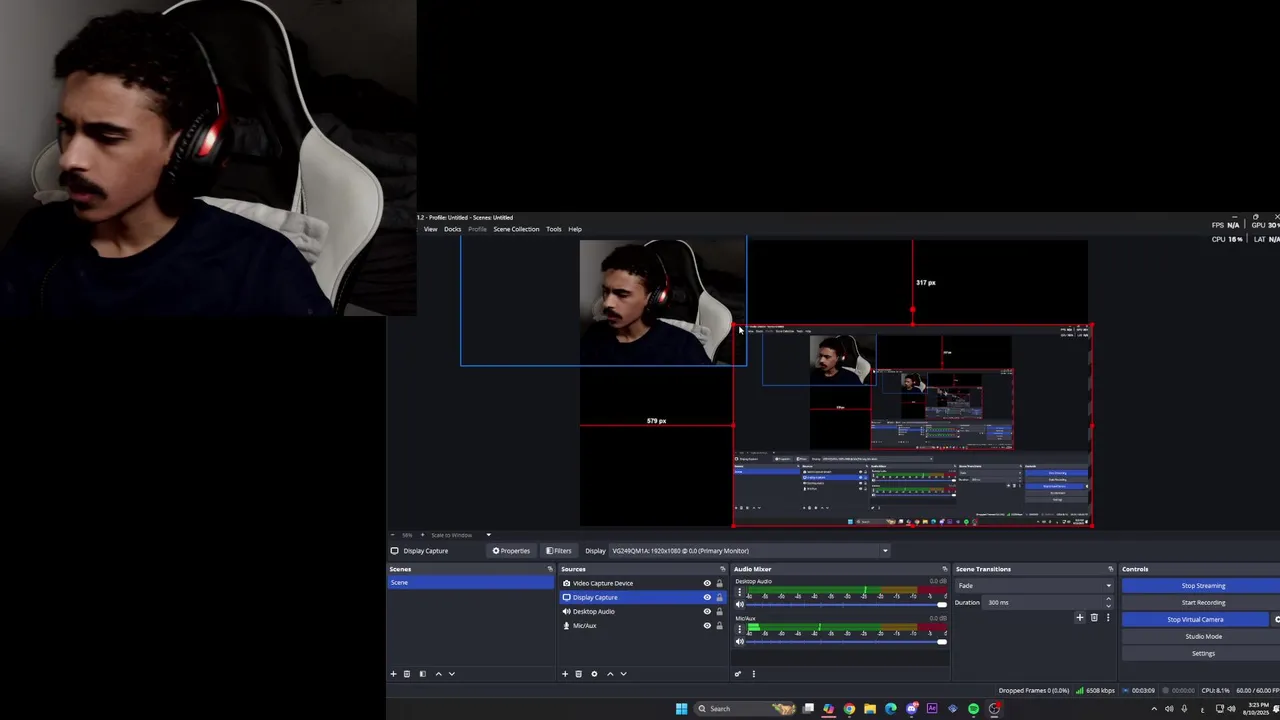1280x720 pixels.
Task: Toggle visibility of Desktop Audio source
Action: click(707, 612)
